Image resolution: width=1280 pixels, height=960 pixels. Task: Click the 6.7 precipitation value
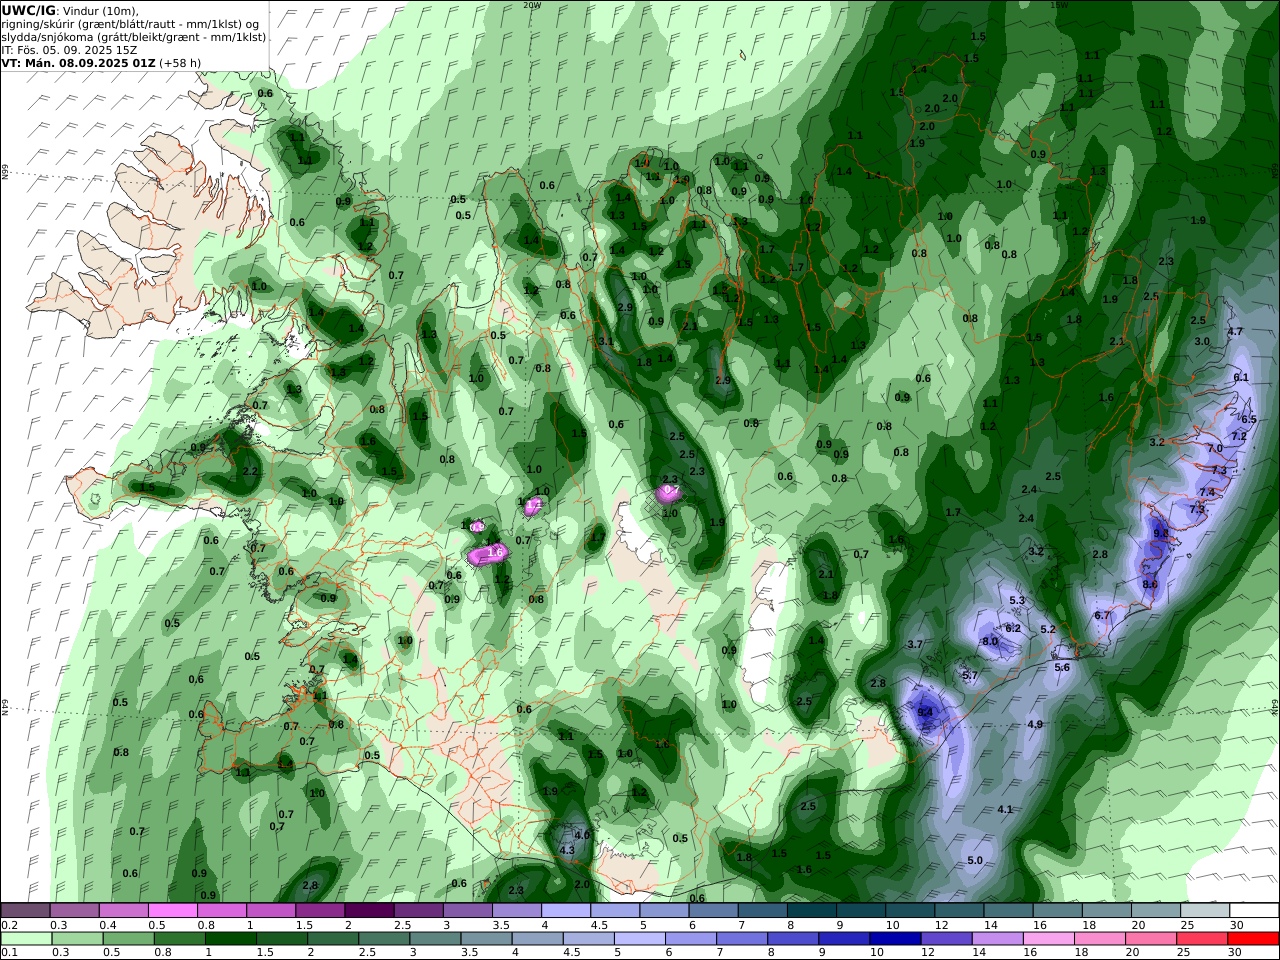(x=1102, y=616)
